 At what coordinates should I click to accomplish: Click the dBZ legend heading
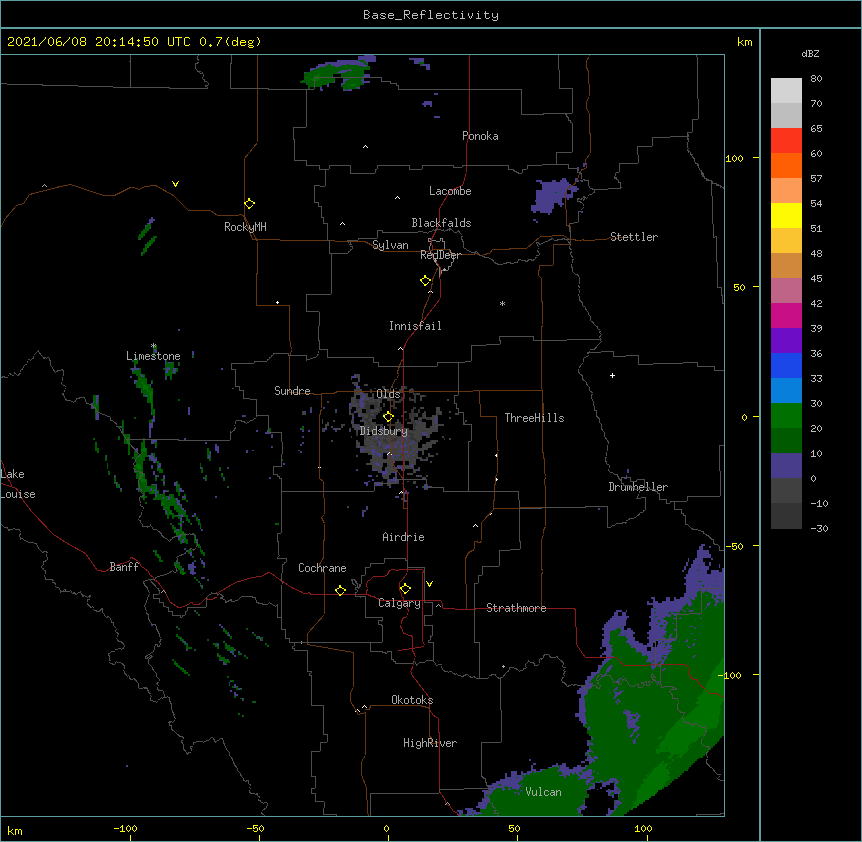pyautogui.click(x=810, y=53)
